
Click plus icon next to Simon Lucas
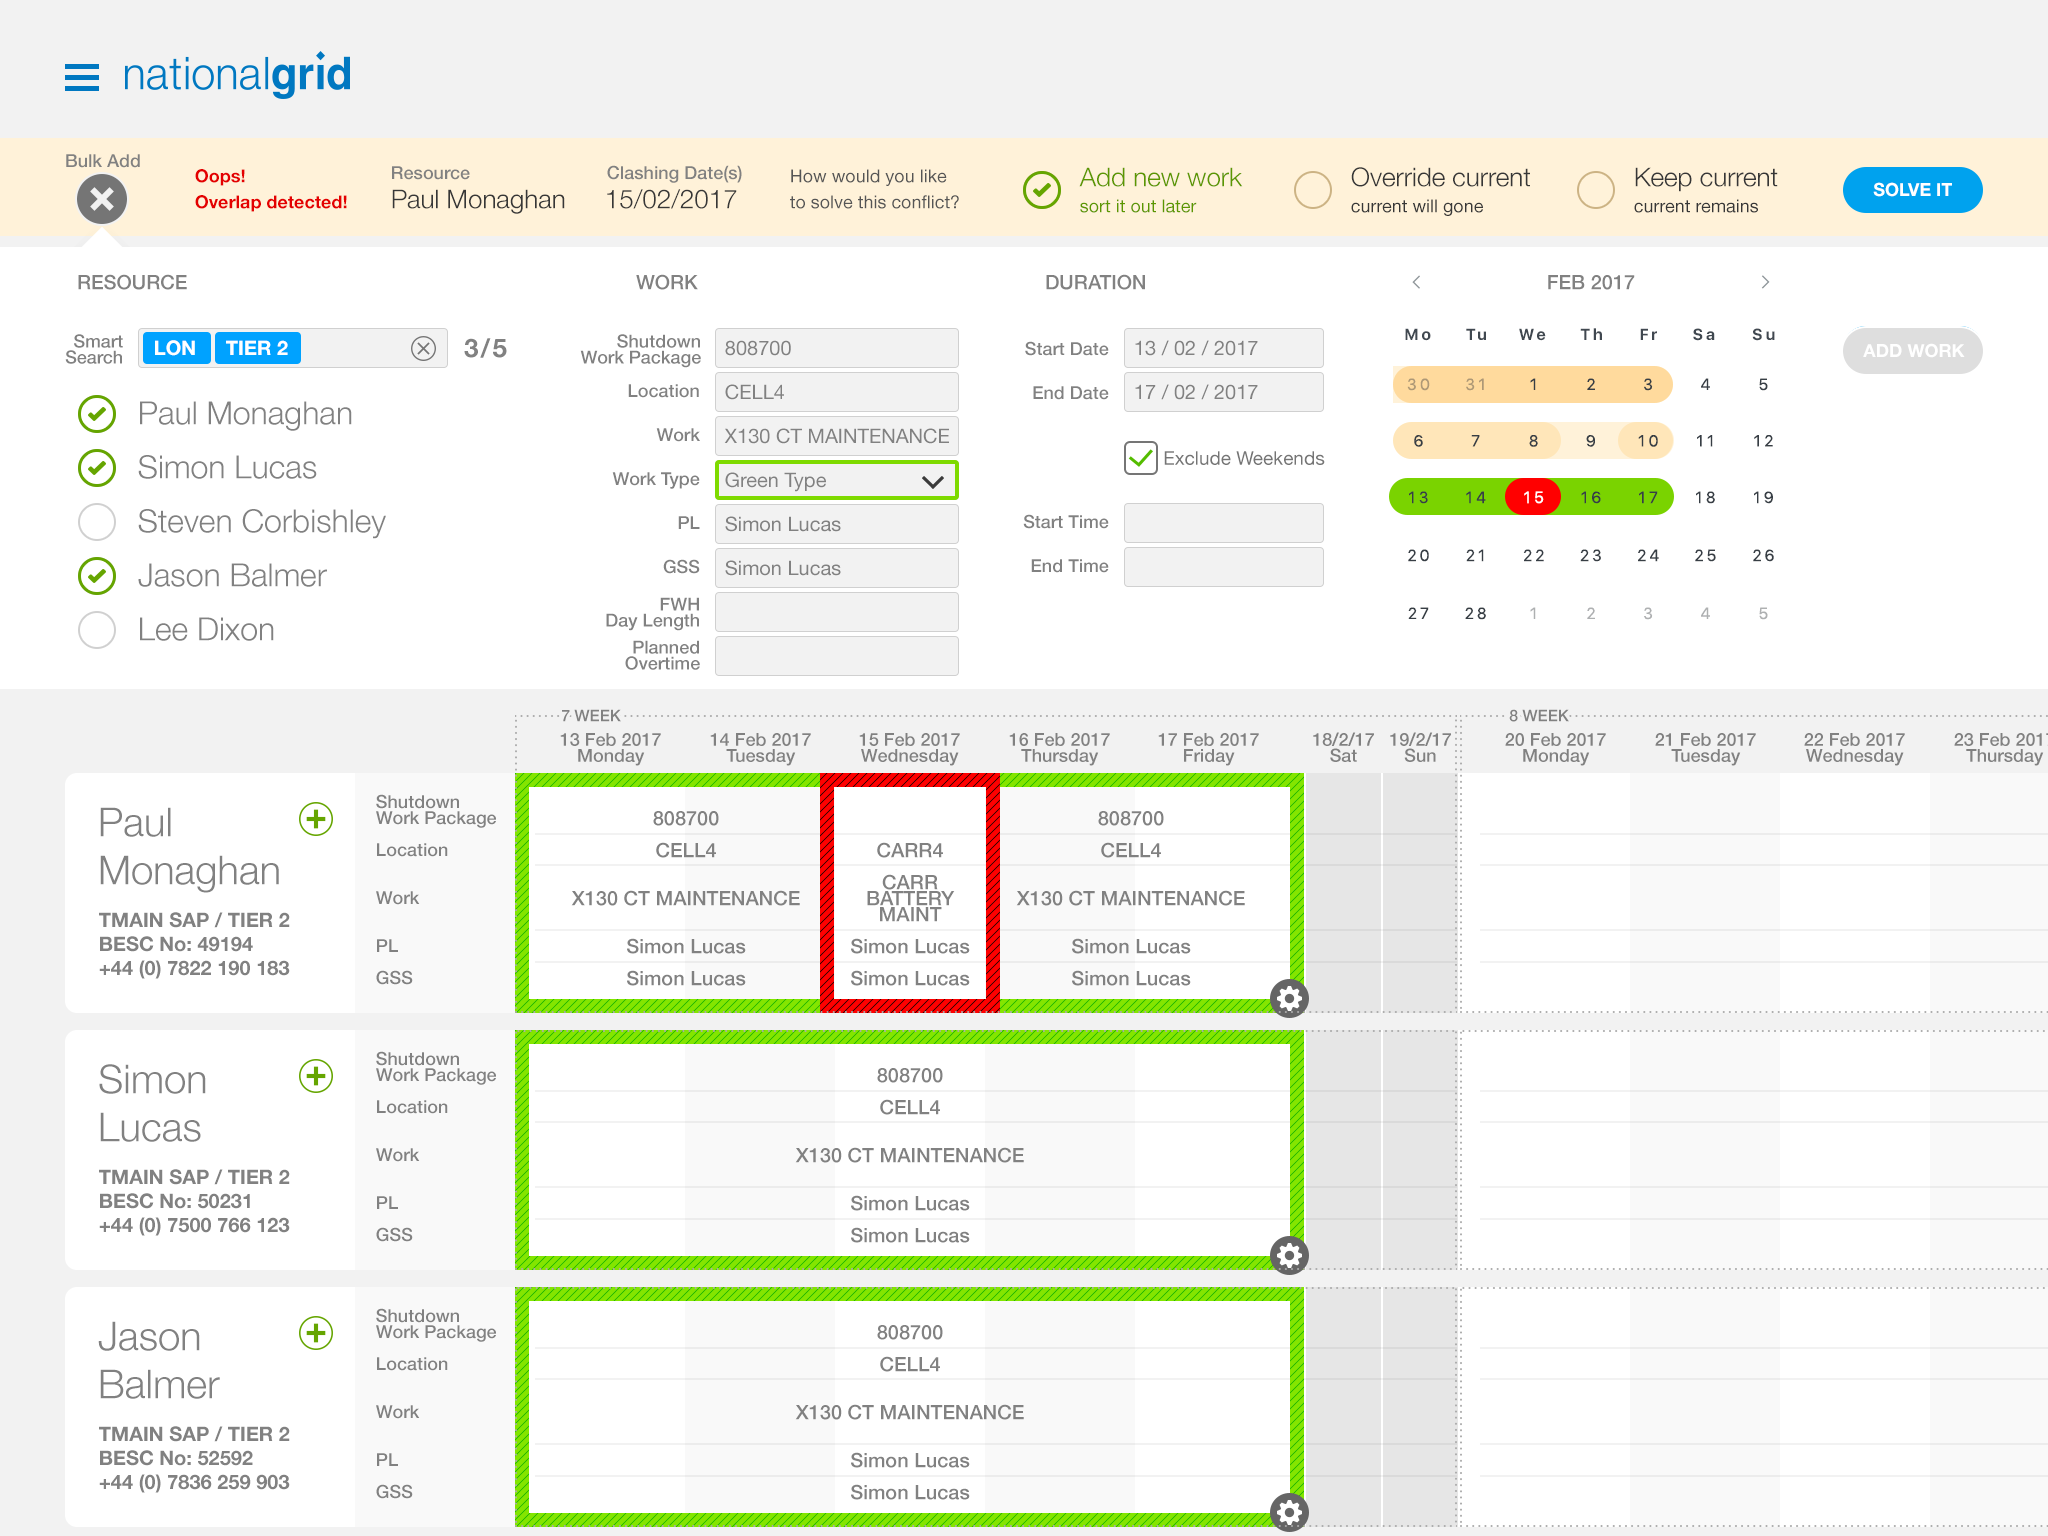316,1076
